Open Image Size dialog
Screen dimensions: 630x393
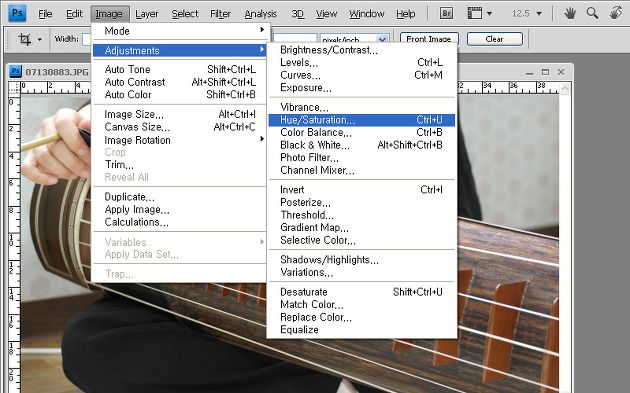(180, 114)
